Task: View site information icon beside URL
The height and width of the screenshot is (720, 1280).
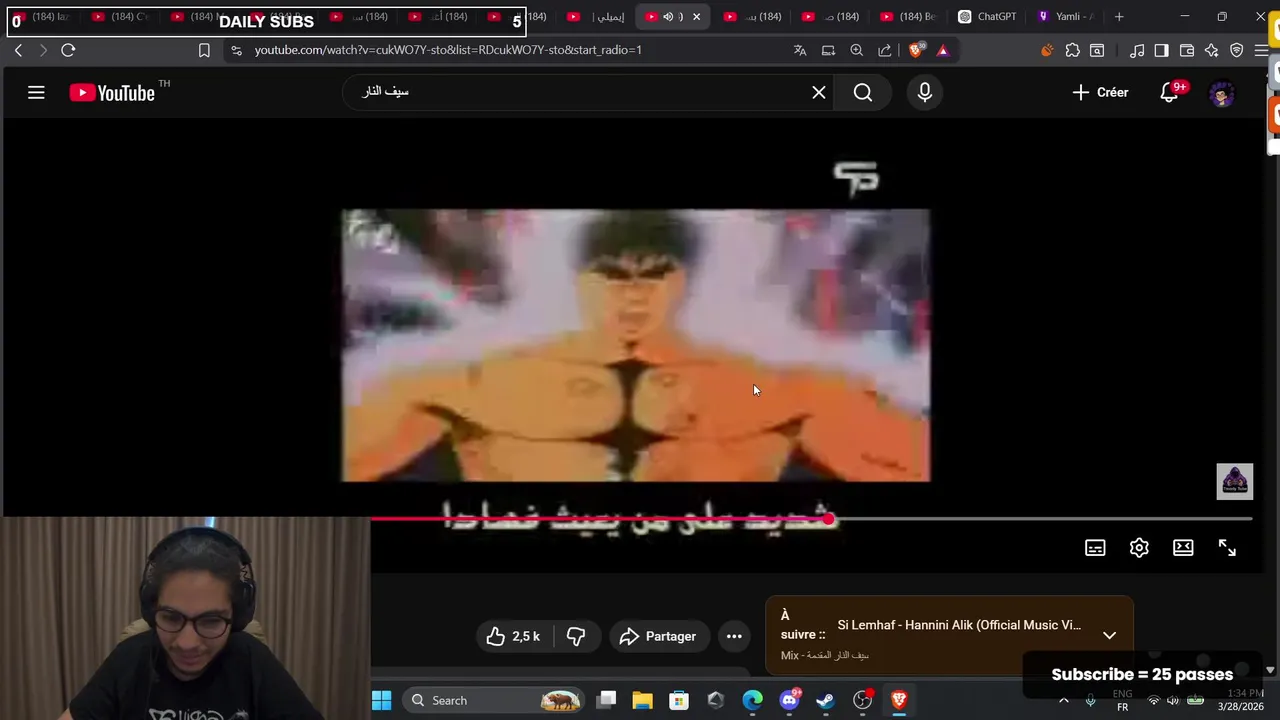Action: click(x=236, y=50)
